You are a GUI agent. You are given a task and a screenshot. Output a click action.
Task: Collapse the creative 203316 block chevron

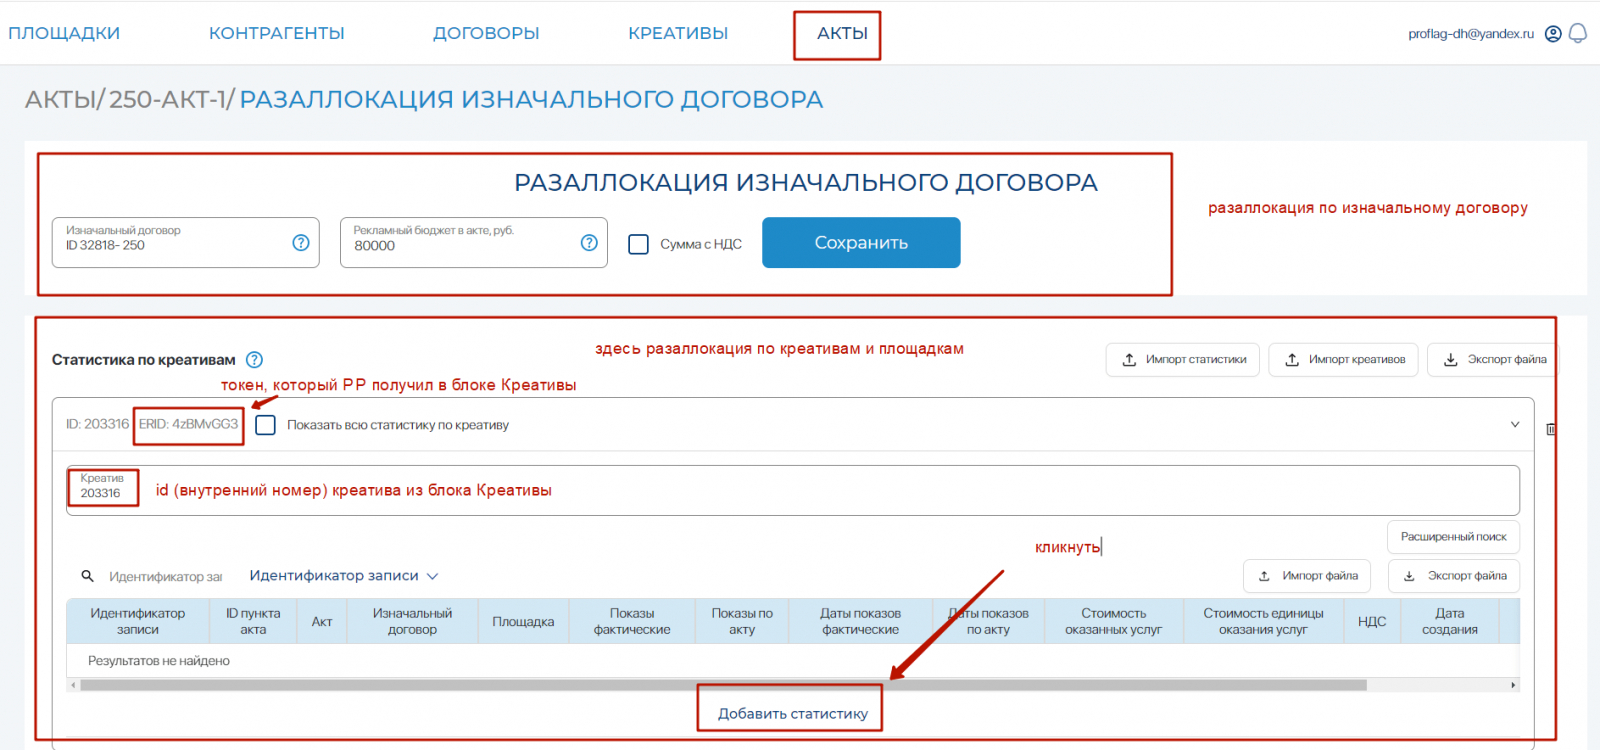(1515, 425)
